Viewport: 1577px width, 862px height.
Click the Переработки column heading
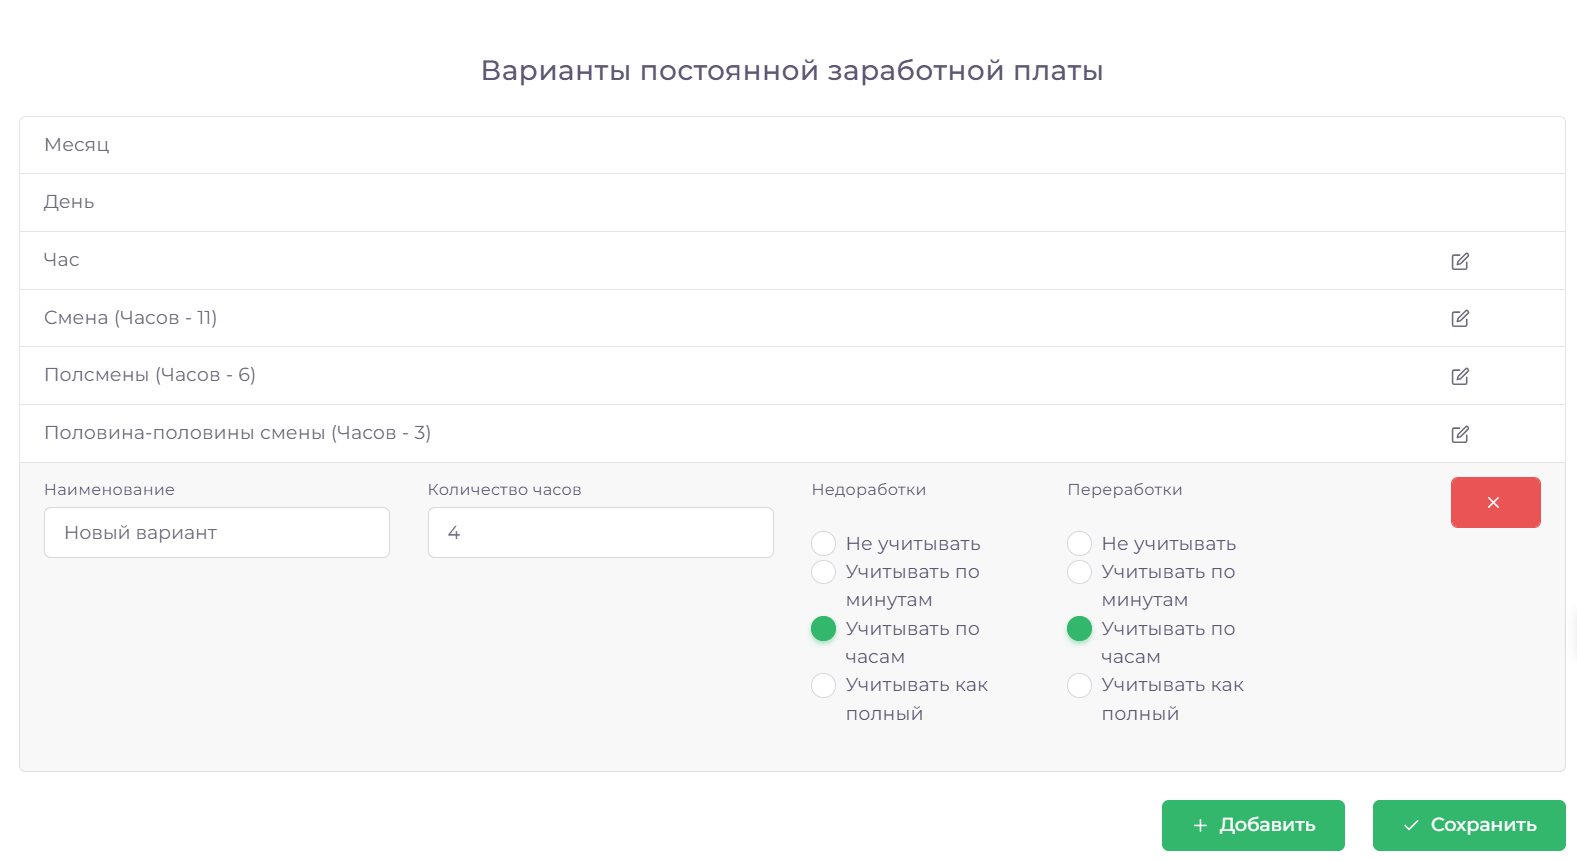pyautogui.click(x=1125, y=489)
